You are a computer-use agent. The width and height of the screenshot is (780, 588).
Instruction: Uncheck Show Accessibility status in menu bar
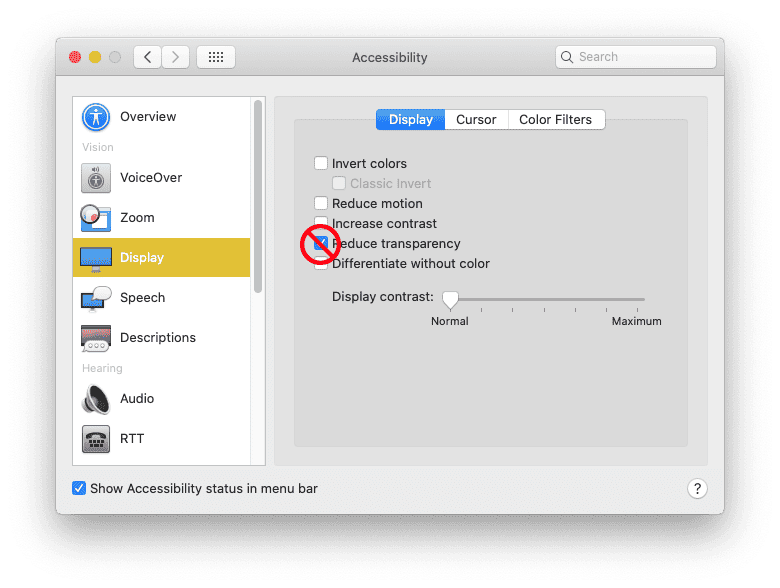[x=79, y=489]
